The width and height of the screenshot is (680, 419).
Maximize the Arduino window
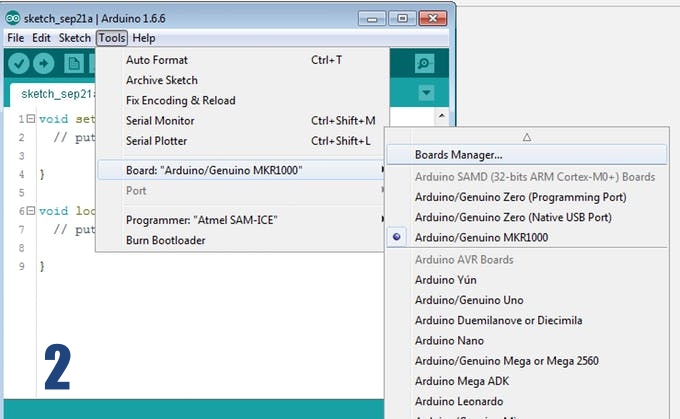click(402, 19)
